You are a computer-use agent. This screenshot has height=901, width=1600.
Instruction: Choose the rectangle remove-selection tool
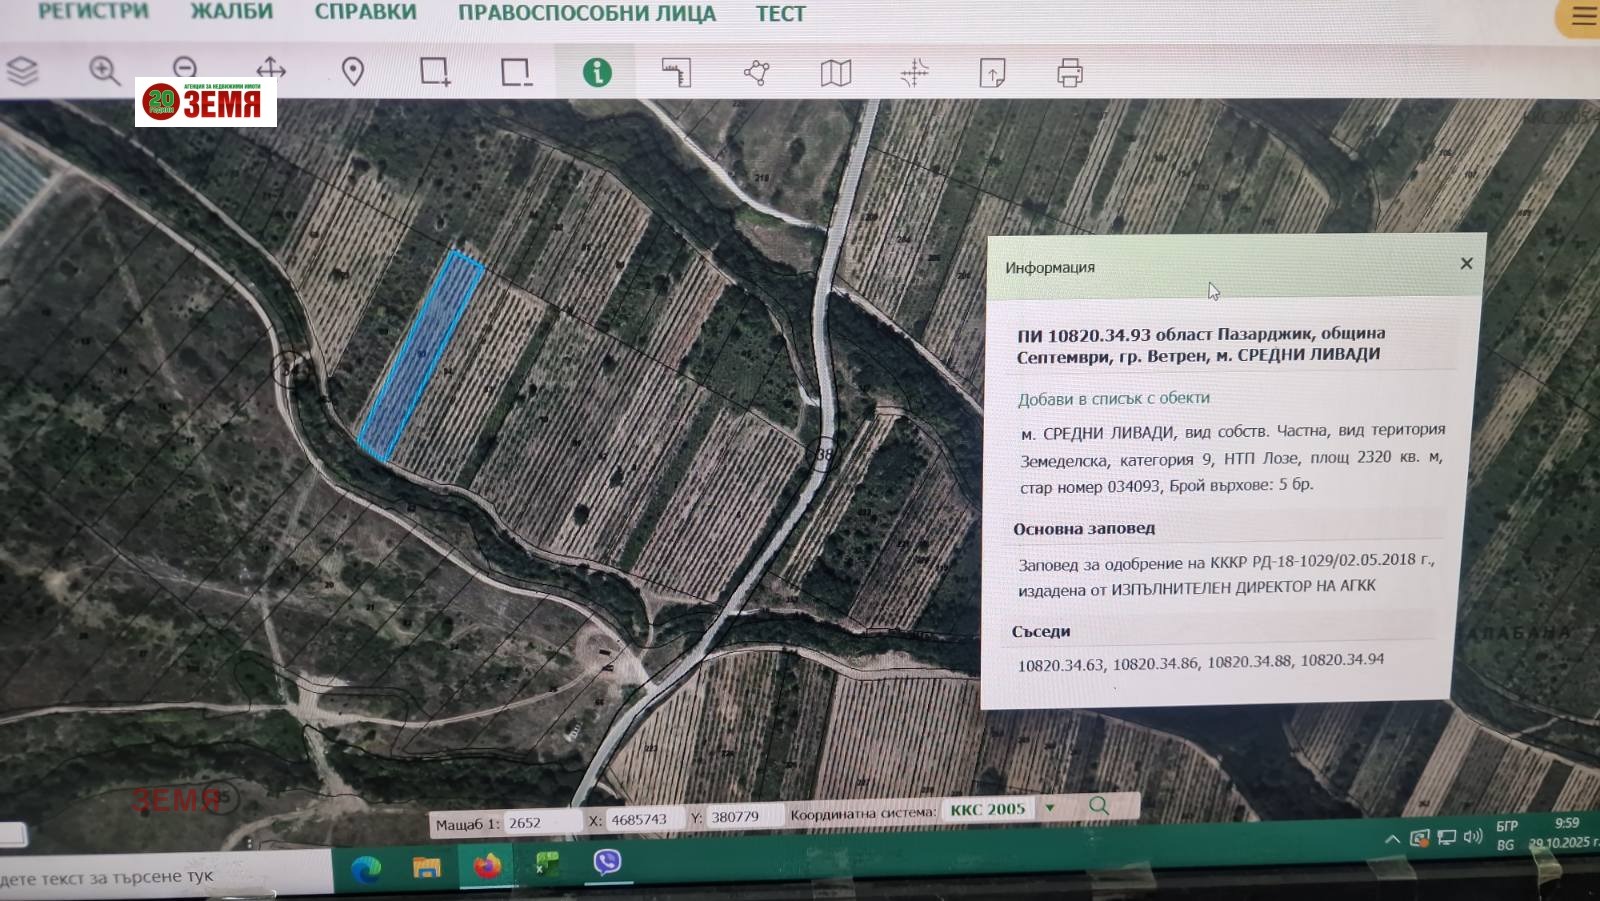pyautogui.click(x=516, y=72)
